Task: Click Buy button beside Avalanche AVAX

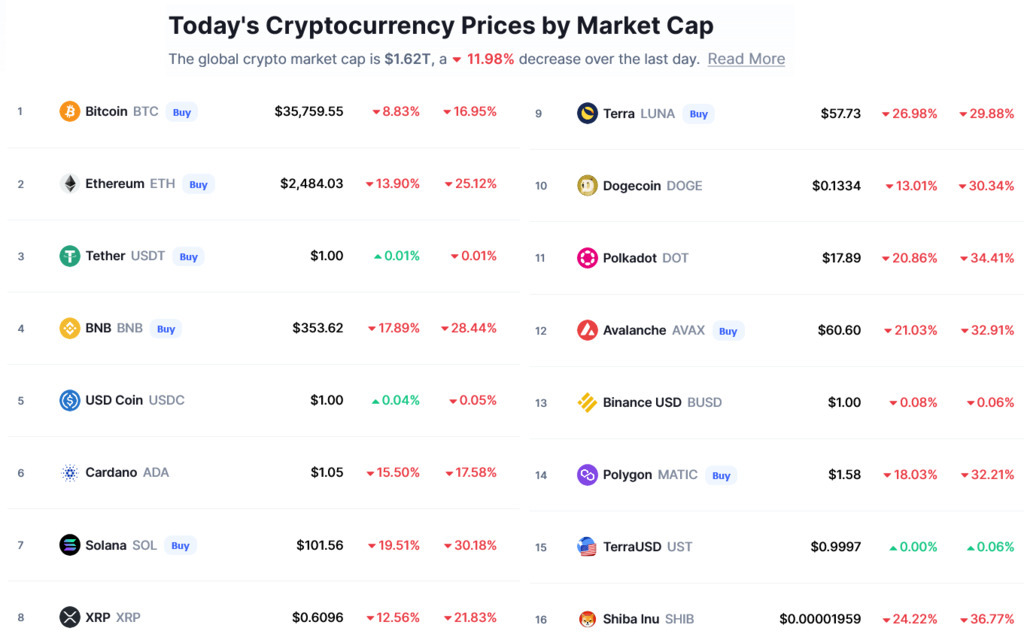Action: 728,331
